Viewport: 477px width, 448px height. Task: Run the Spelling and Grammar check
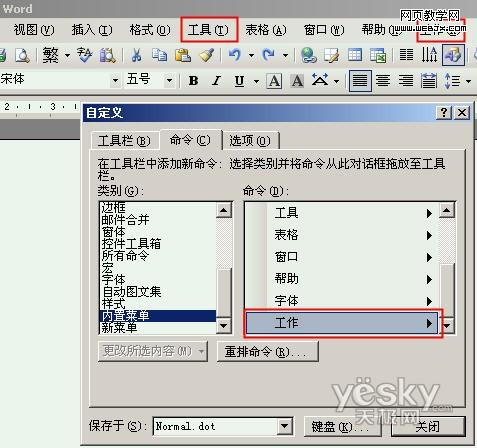click(x=84, y=55)
